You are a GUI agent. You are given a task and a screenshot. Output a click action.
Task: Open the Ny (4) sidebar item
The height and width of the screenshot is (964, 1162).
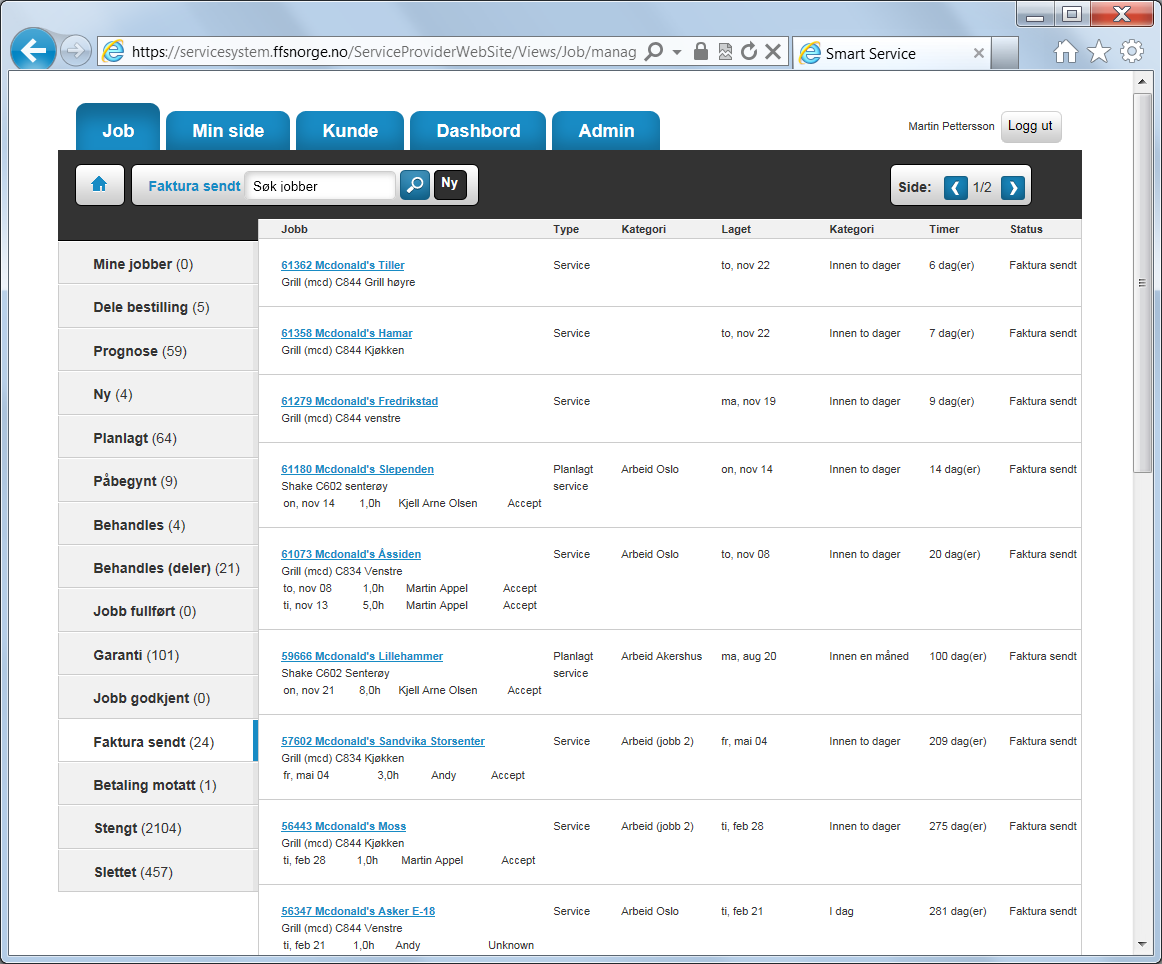(x=158, y=394)
